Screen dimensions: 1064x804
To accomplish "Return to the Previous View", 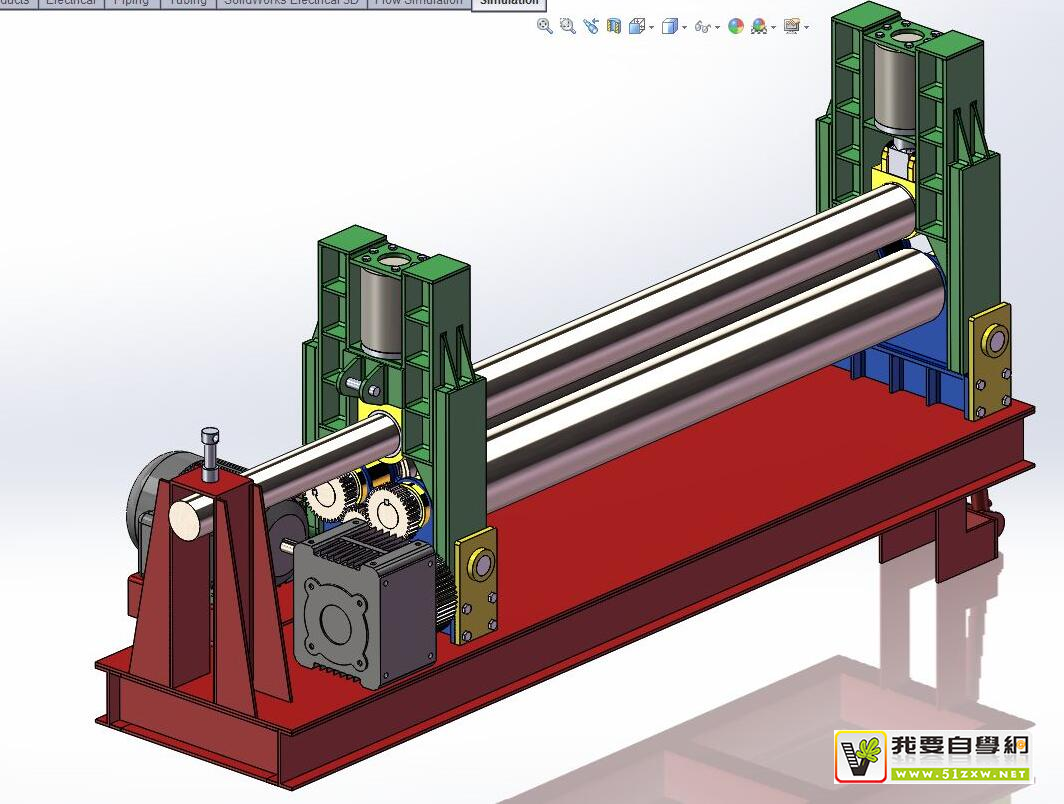I will tap(590, 27).
